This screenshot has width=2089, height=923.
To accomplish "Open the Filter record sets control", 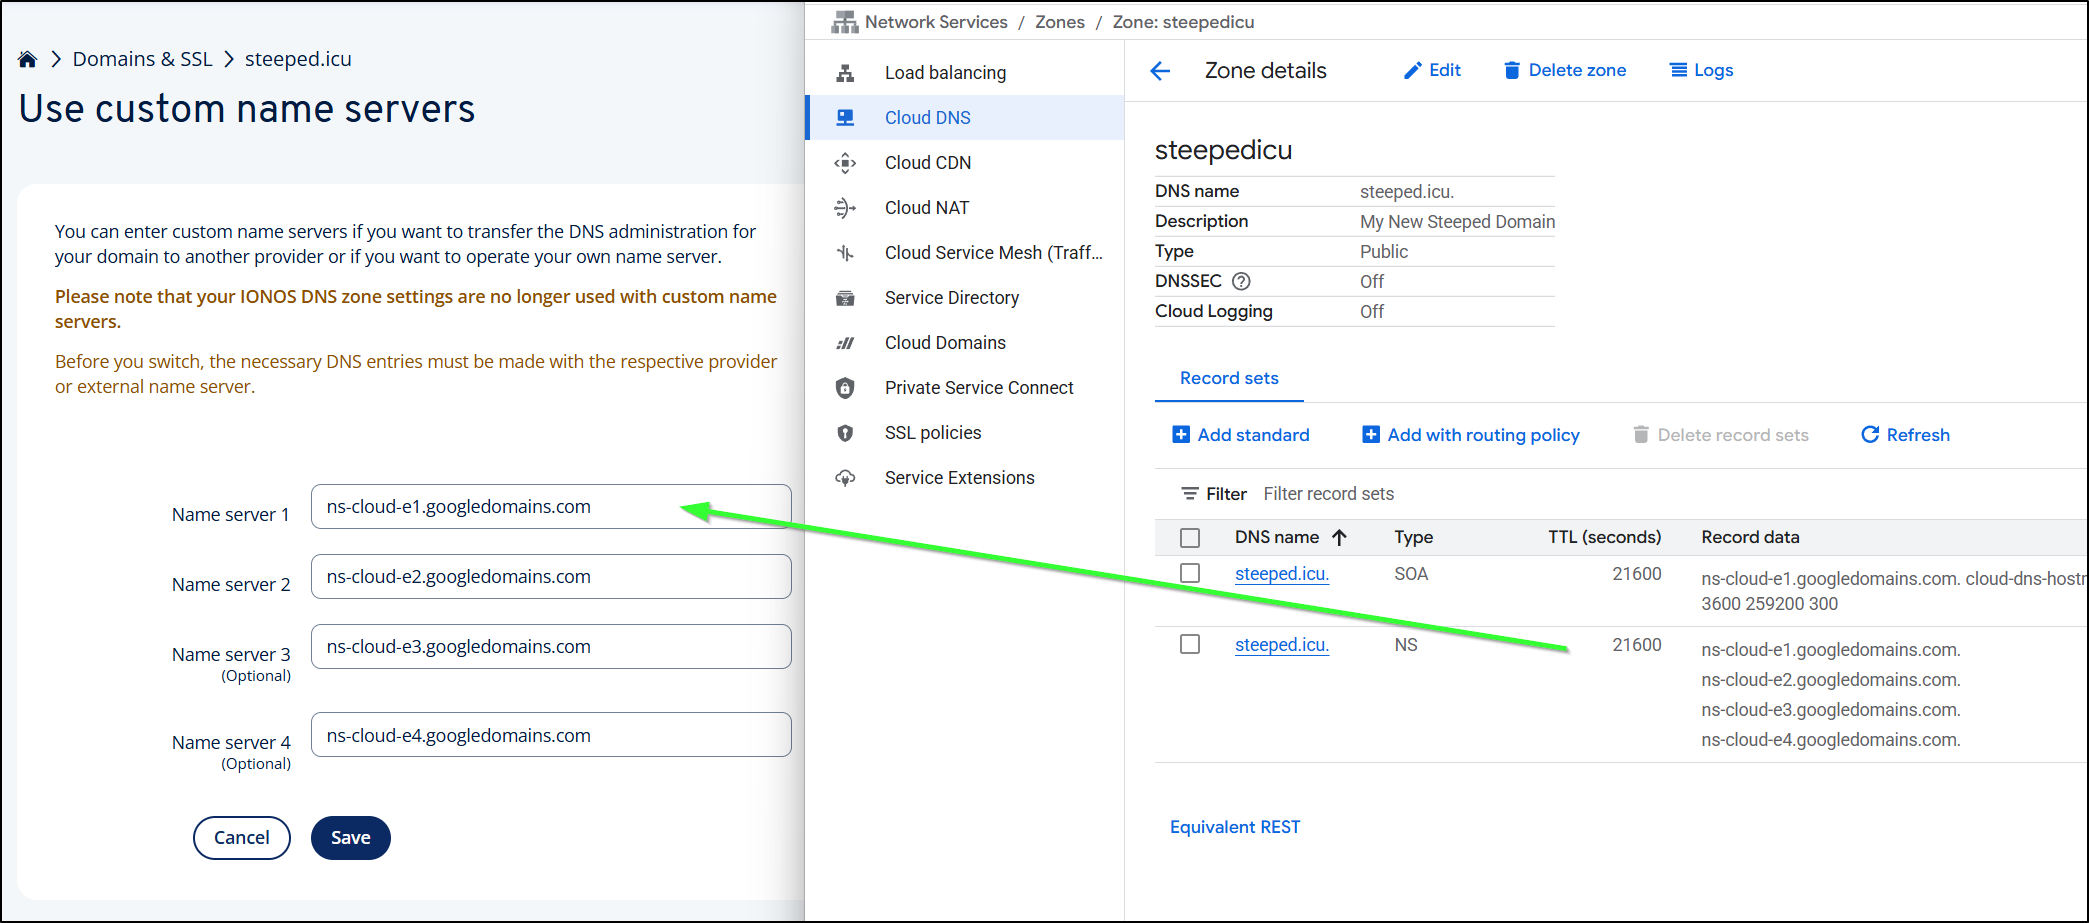I will (x=1328, y=494).
